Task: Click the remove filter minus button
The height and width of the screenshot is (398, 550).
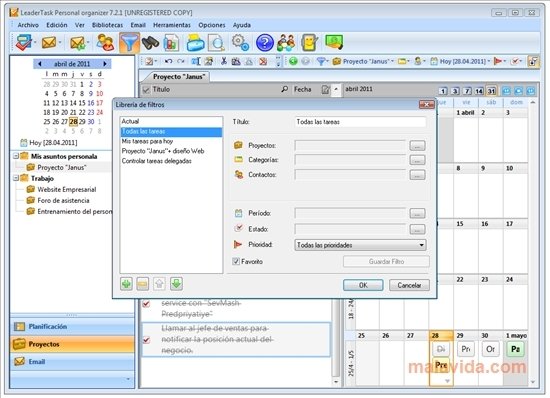Action: click(x=143, y=284)
